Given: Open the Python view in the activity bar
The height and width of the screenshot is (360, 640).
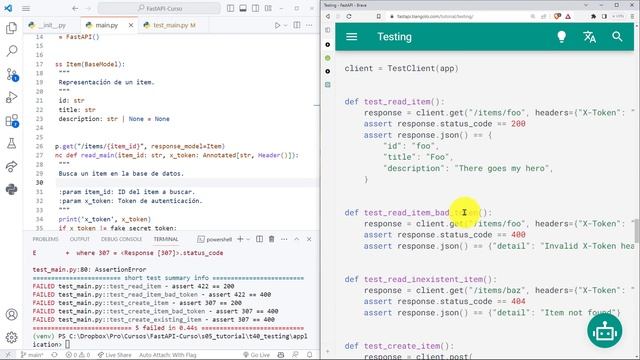Looking at the screenshot, I should [11, 189].
